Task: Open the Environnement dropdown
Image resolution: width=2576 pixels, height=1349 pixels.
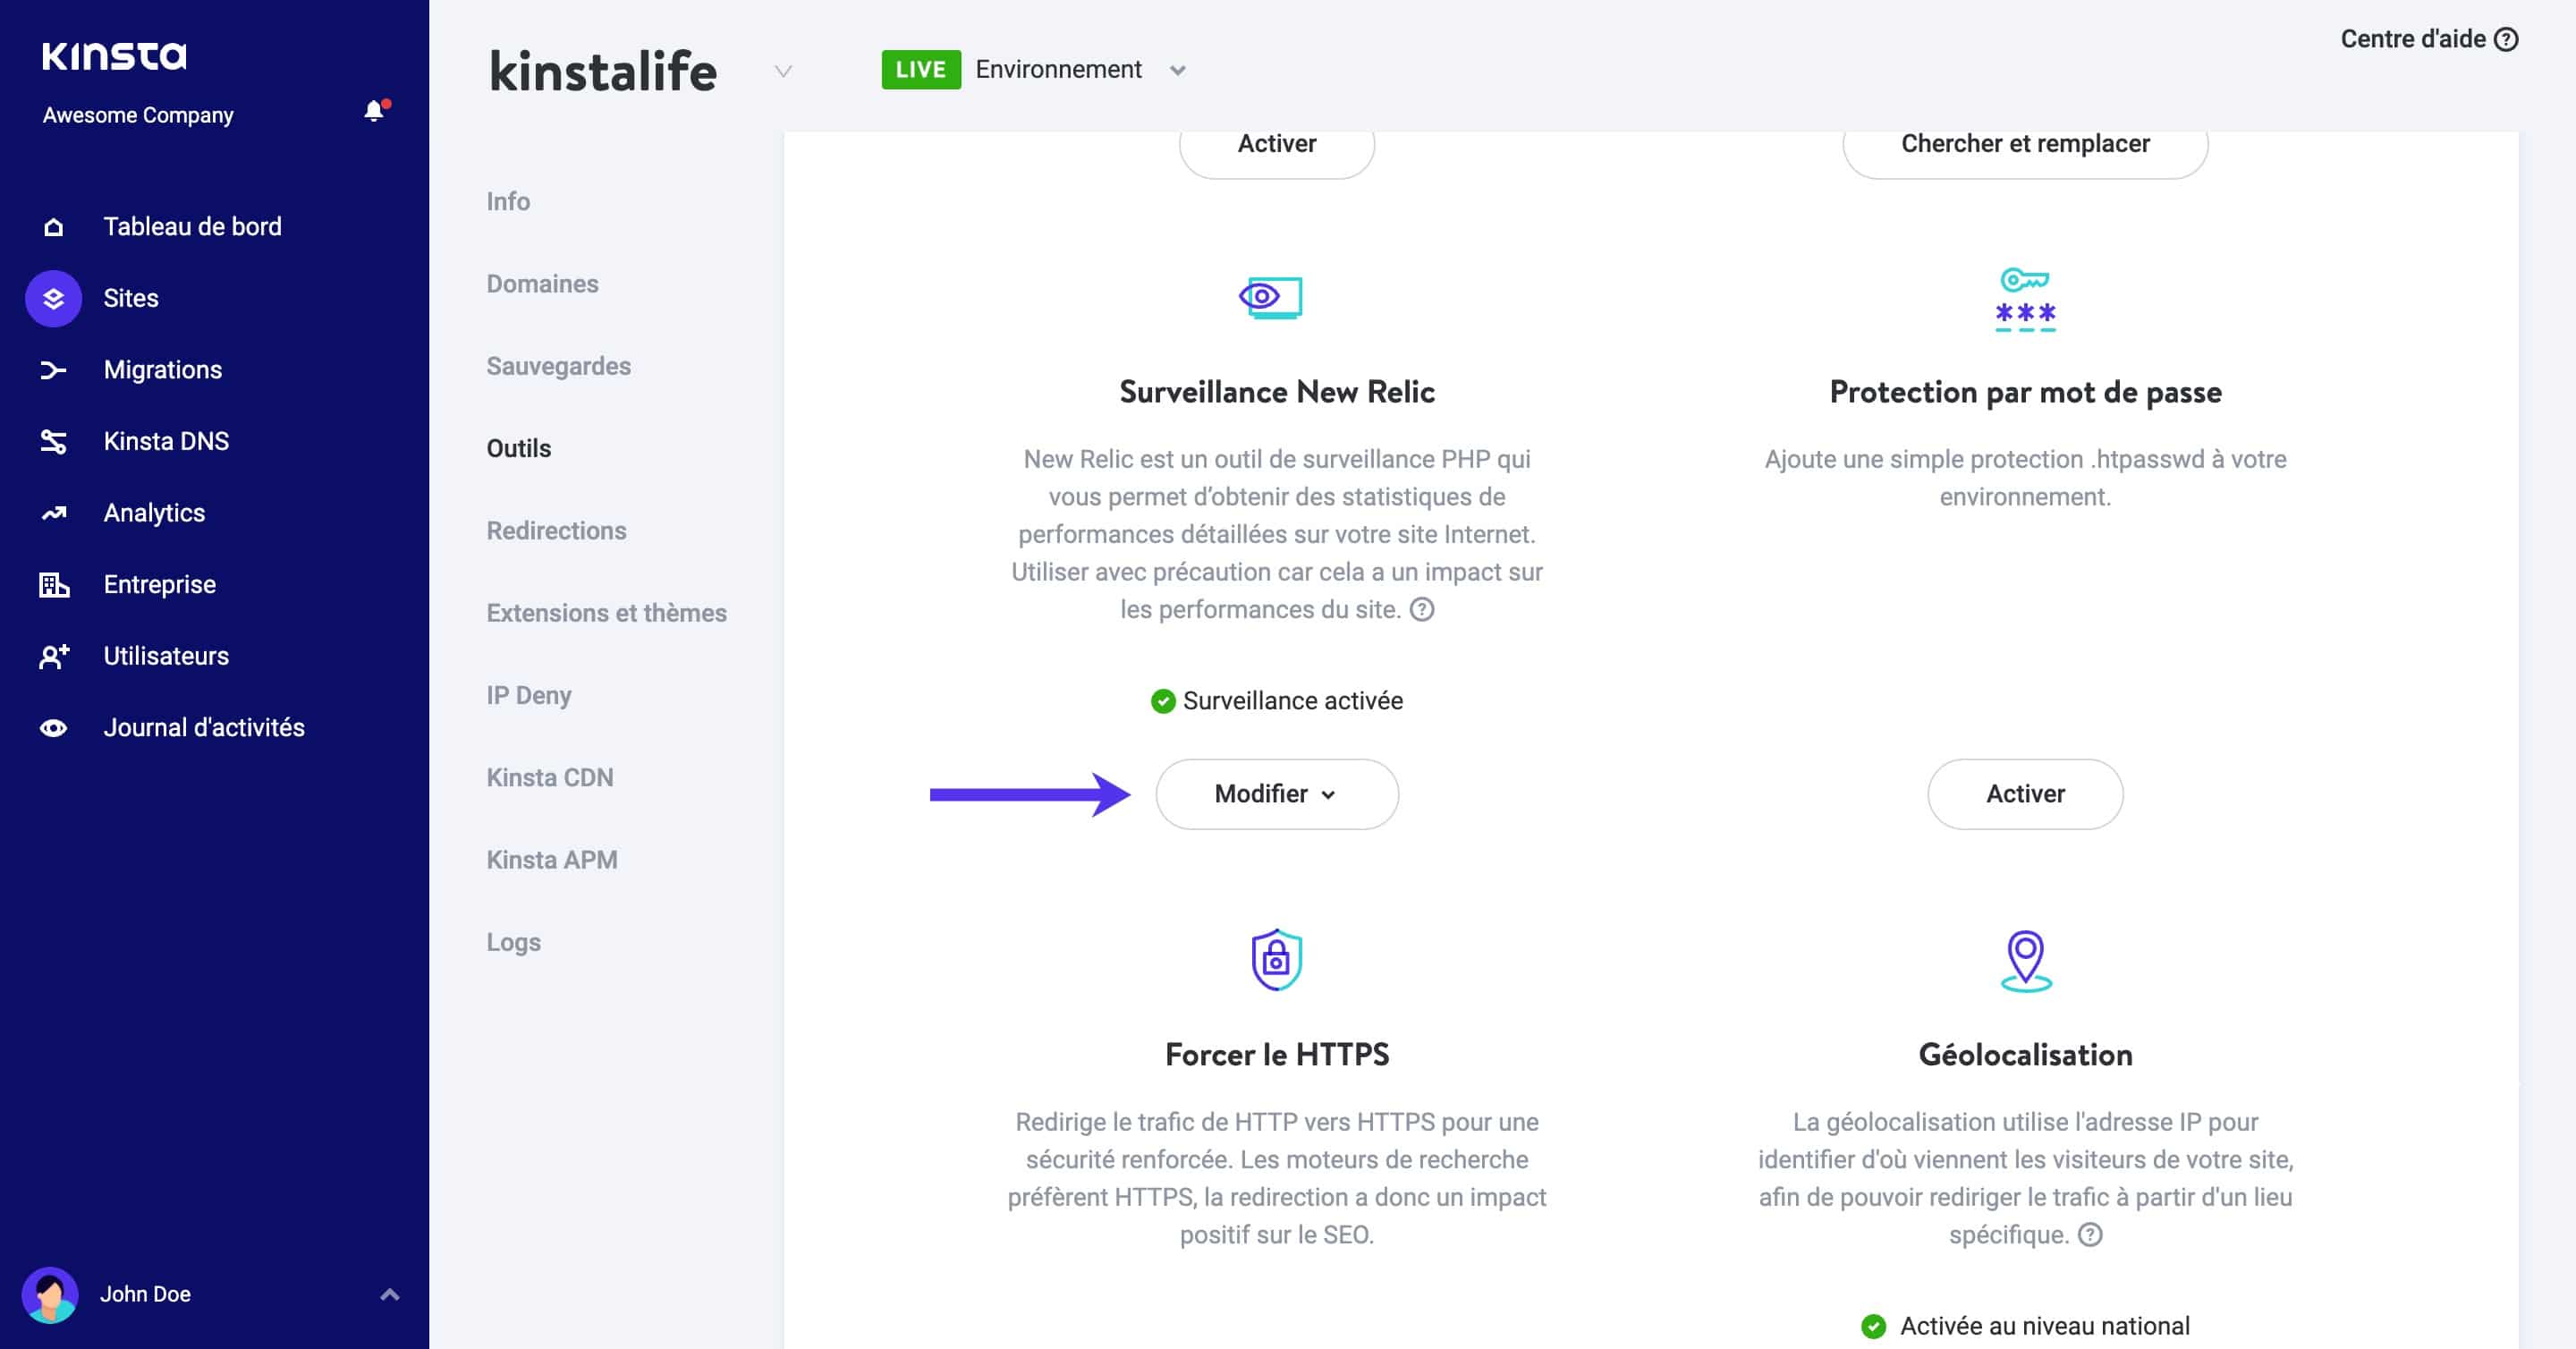Action: pyautogui.click(x=1178, y=70)
